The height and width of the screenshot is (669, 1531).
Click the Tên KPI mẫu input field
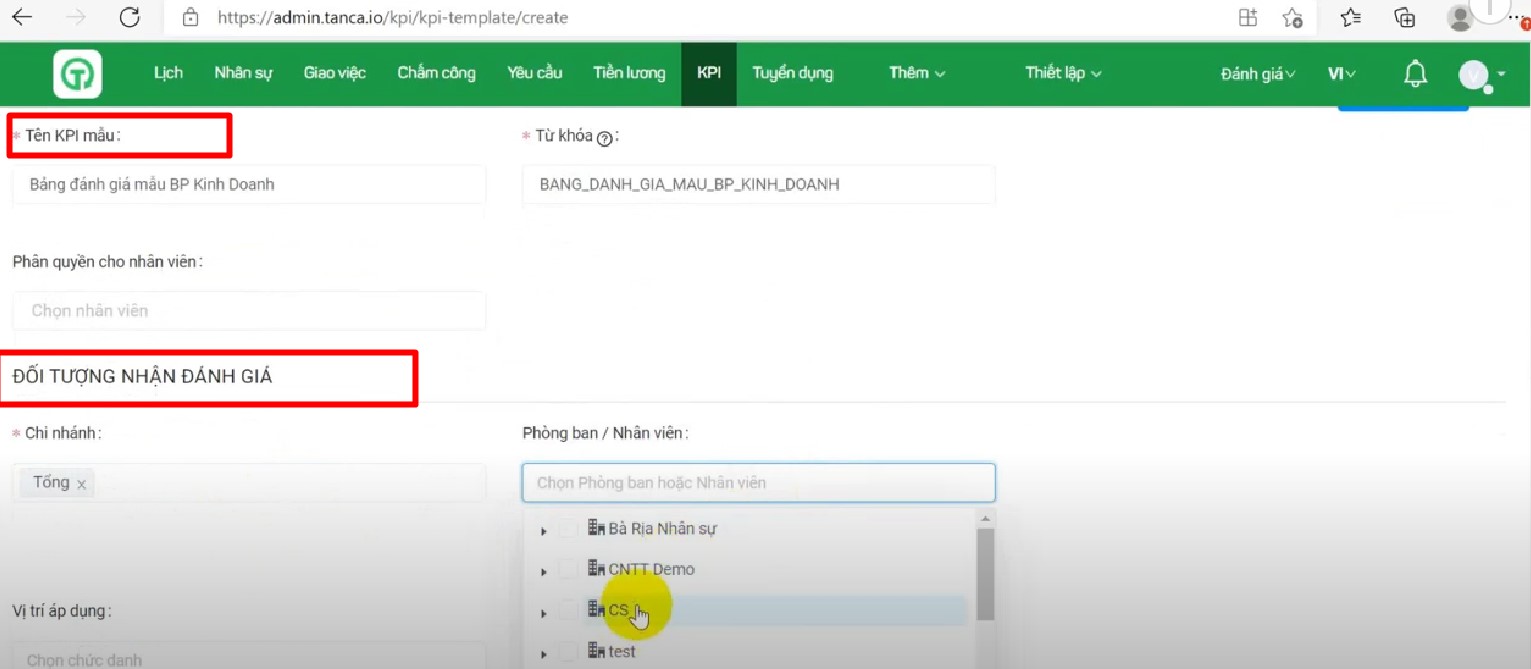(248, 185)
